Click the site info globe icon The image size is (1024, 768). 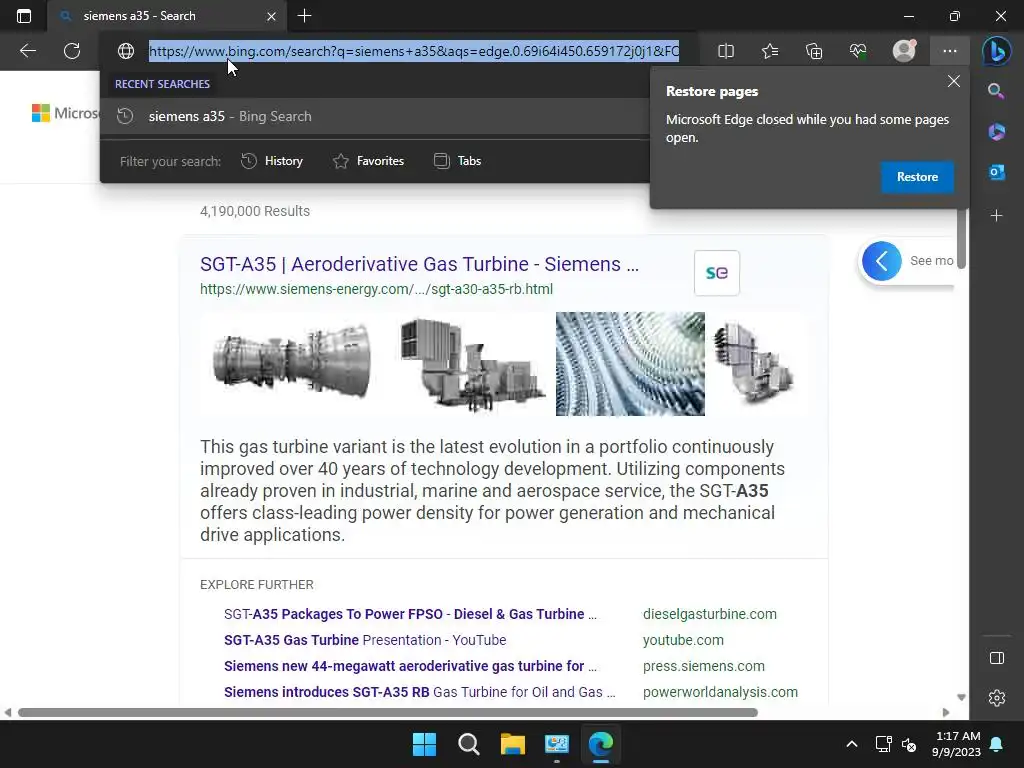[x=125, y=51]
